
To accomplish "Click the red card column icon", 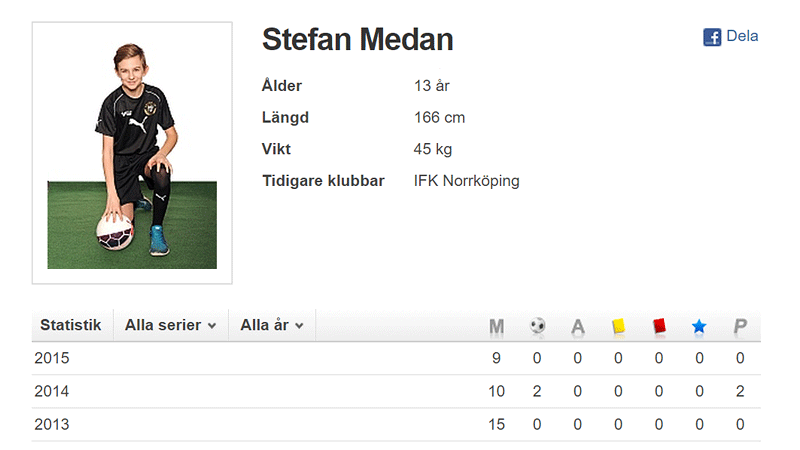I will pyautogui.click(x=659, y=326).
